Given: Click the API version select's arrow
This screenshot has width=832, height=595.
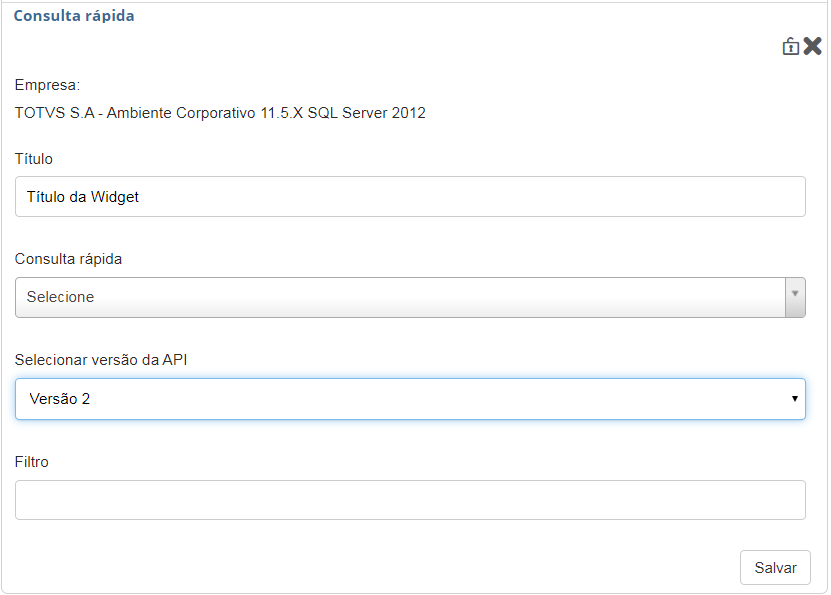Looking at the screenshot, I should (x=794, y=399).
